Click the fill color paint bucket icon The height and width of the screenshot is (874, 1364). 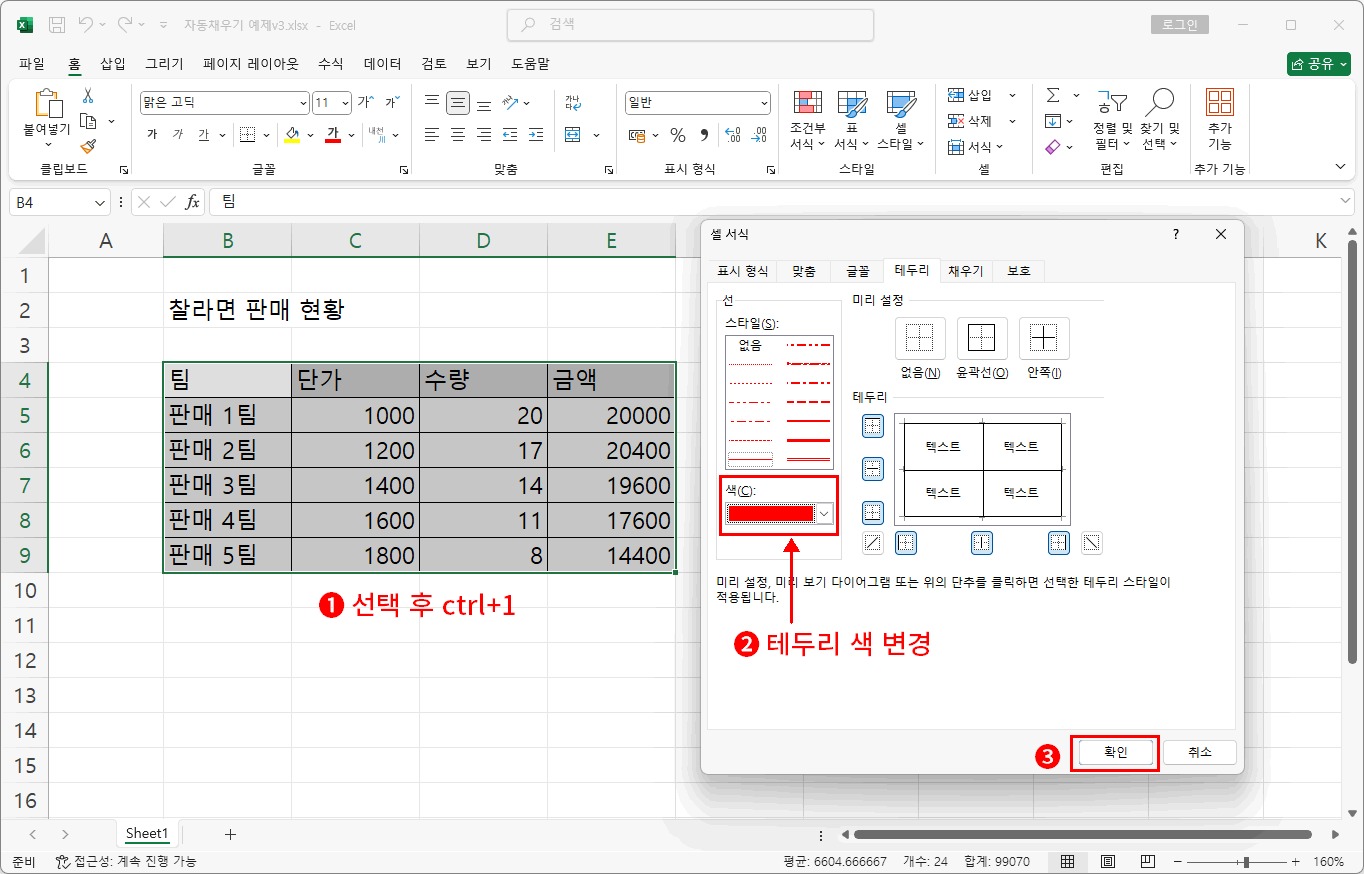coord(292,134)
